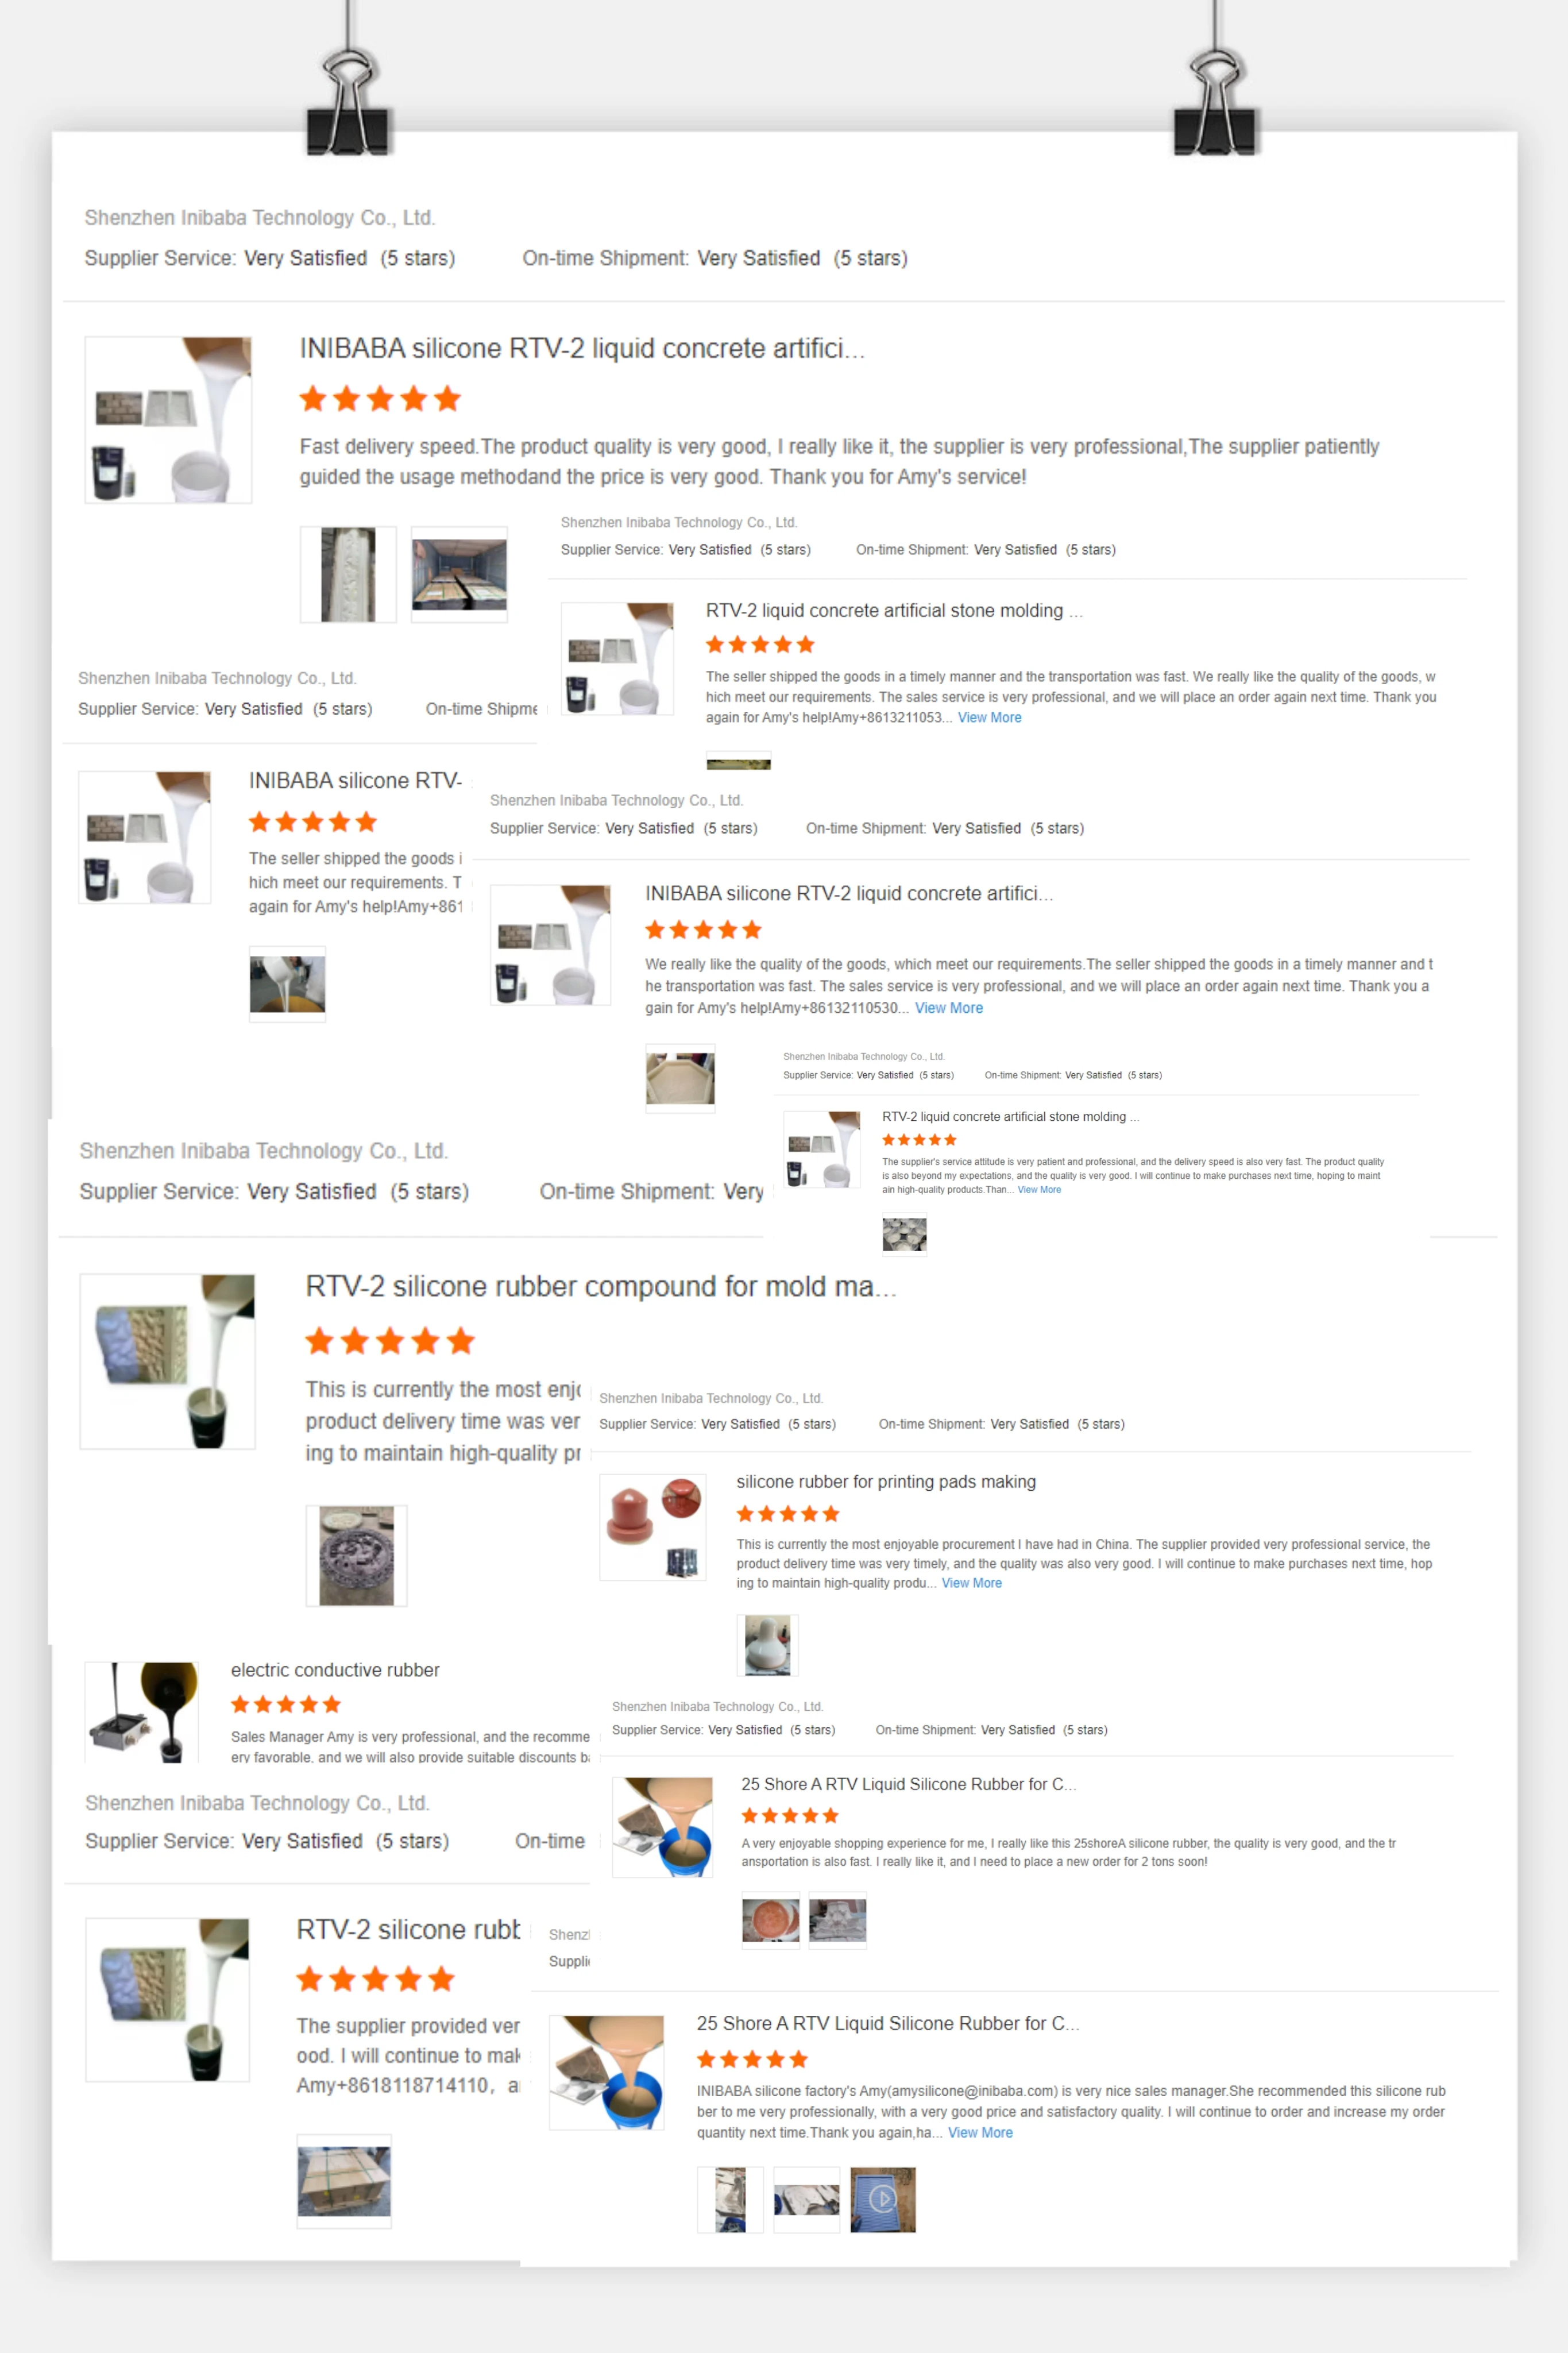The image size is (1568, 2353).
Task: Open top INIBABA silicone RTV-2 product image
Action: (x=168, y=420)
